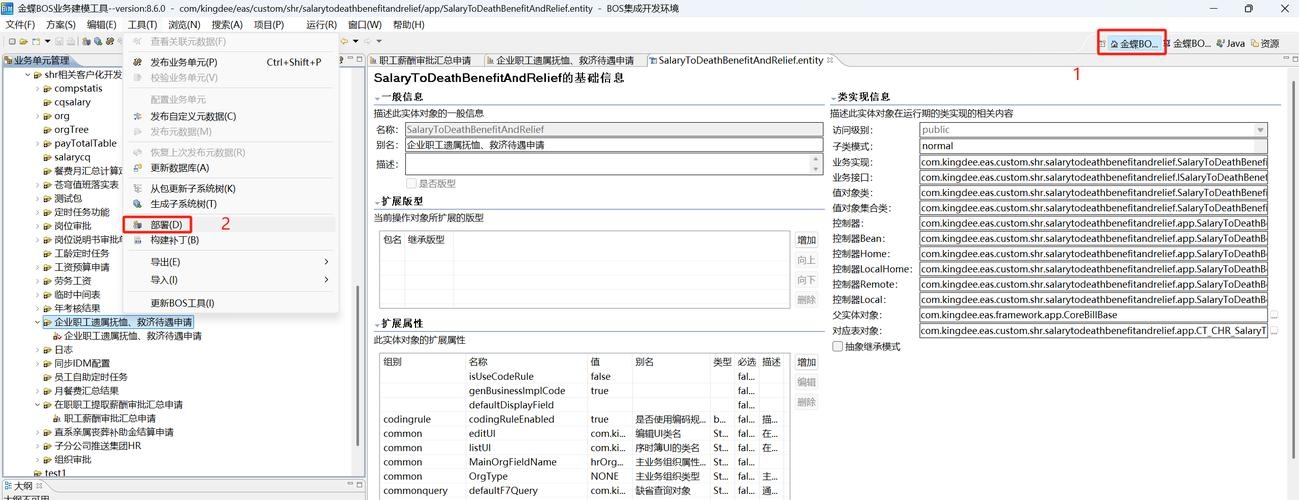The width and height of the screenshot is (1299, 500).
Task: Collapse the shr相关客户化开发 root node
Action: point(28,75)
